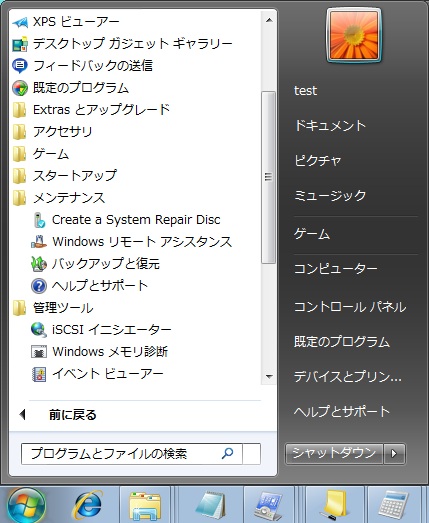Launch デスクトップ ガジェット ギャラリー

(x=122, y=44)
